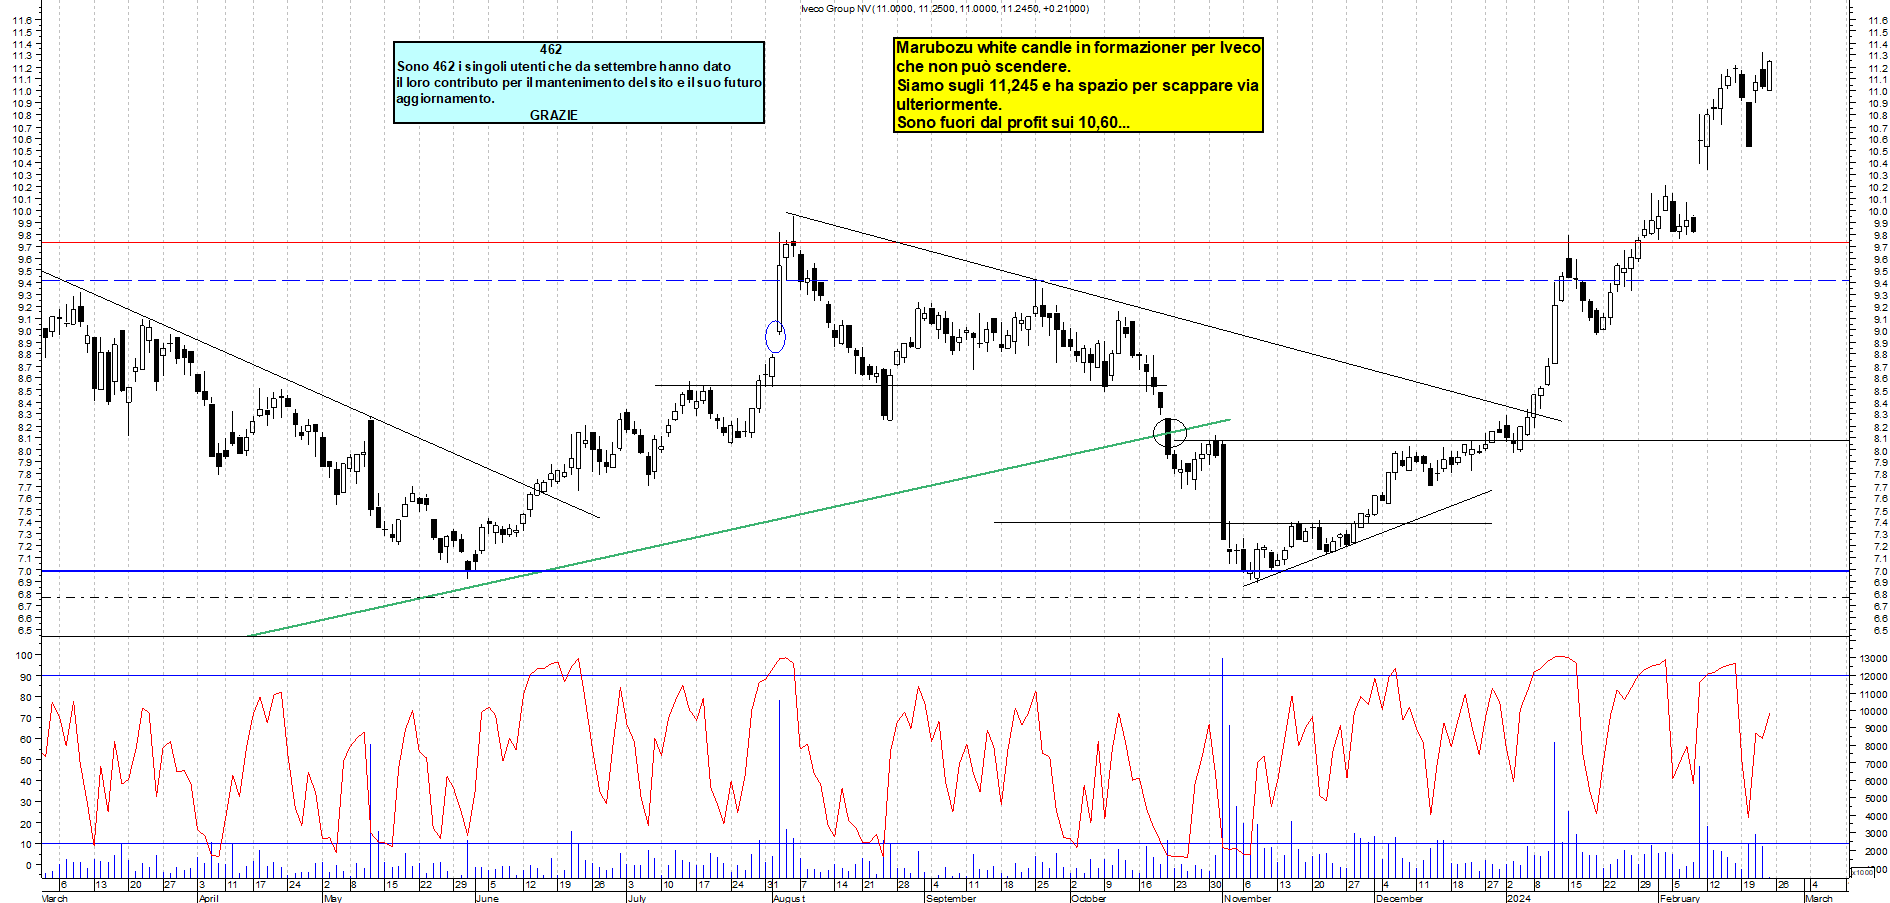
Task: Click the '5000' volume scale label
Action: 1875,799
